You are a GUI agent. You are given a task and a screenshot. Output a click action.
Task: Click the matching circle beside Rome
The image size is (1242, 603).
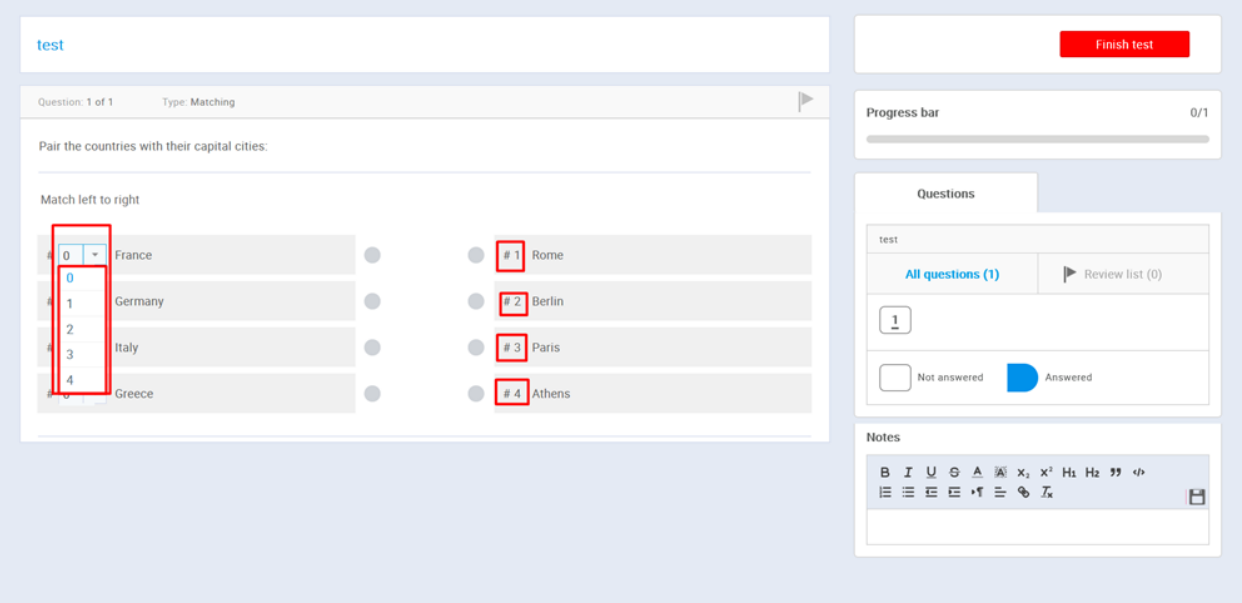pos(476,254)
